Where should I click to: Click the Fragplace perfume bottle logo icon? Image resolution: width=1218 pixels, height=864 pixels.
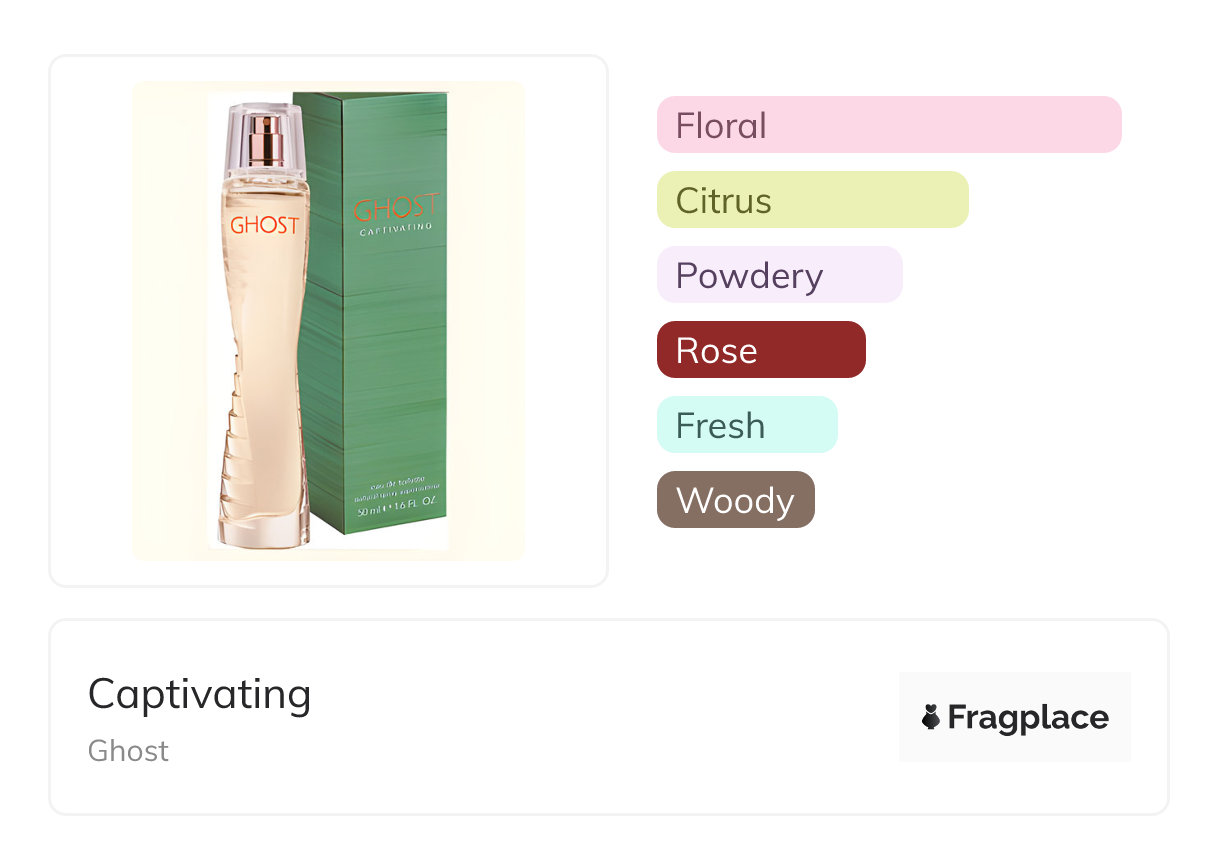pos(931,717)
